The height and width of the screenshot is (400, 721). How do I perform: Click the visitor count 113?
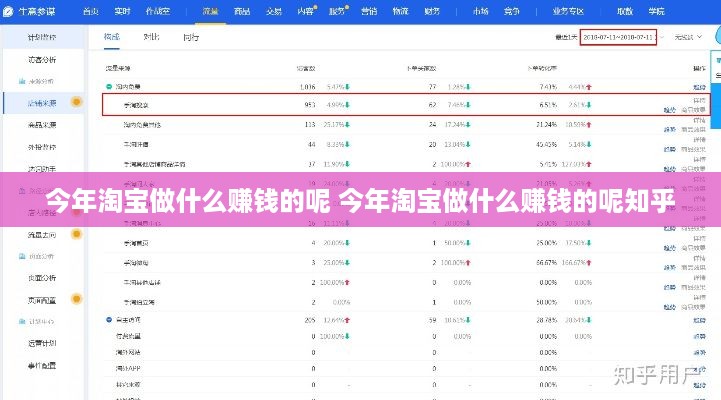[310, 125]
